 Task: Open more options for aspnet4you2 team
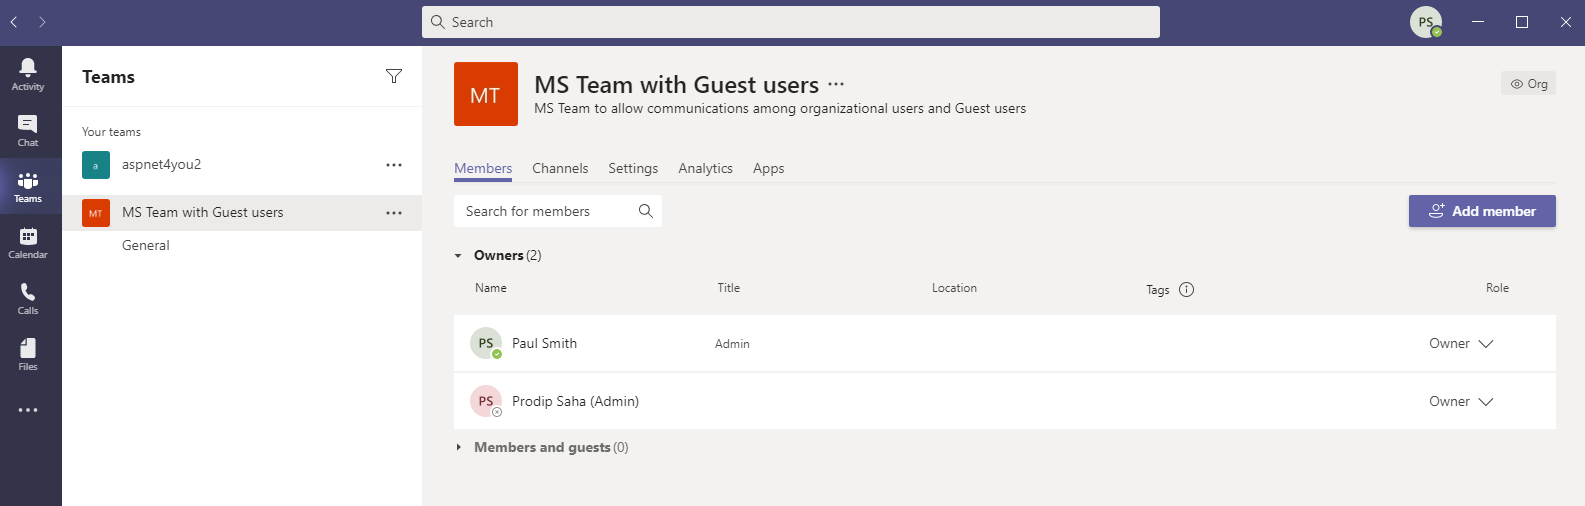394,165
